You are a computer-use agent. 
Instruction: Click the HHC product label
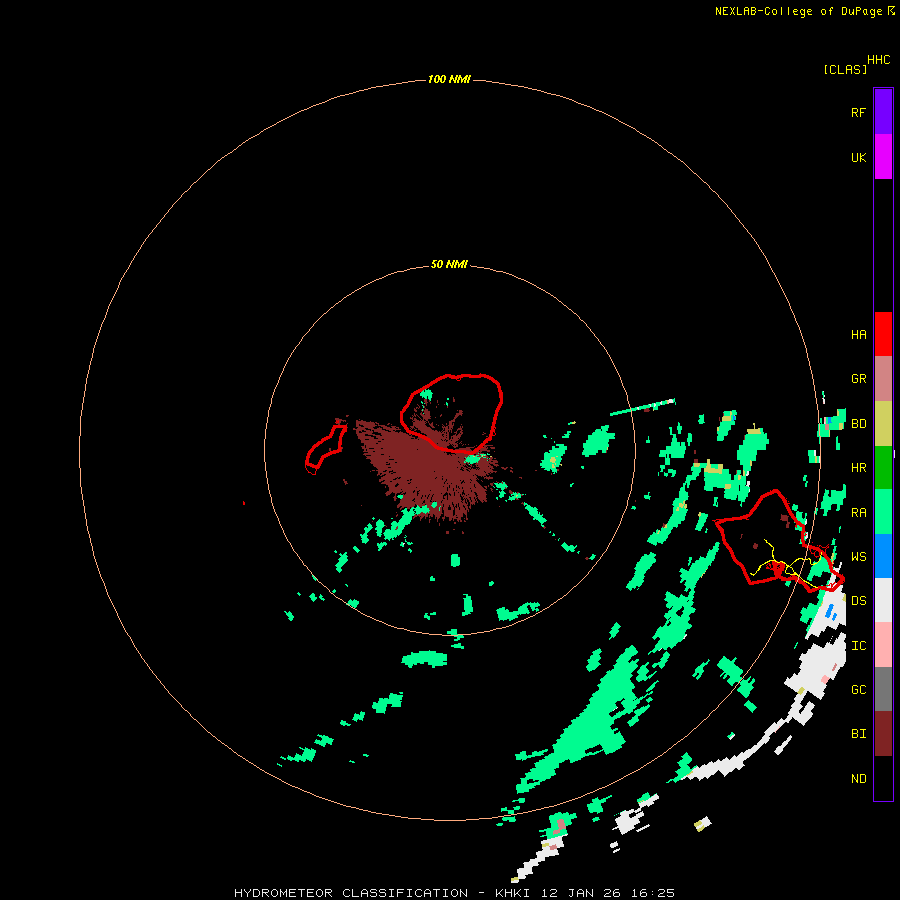pyautogui.click(x=878, y=60)
